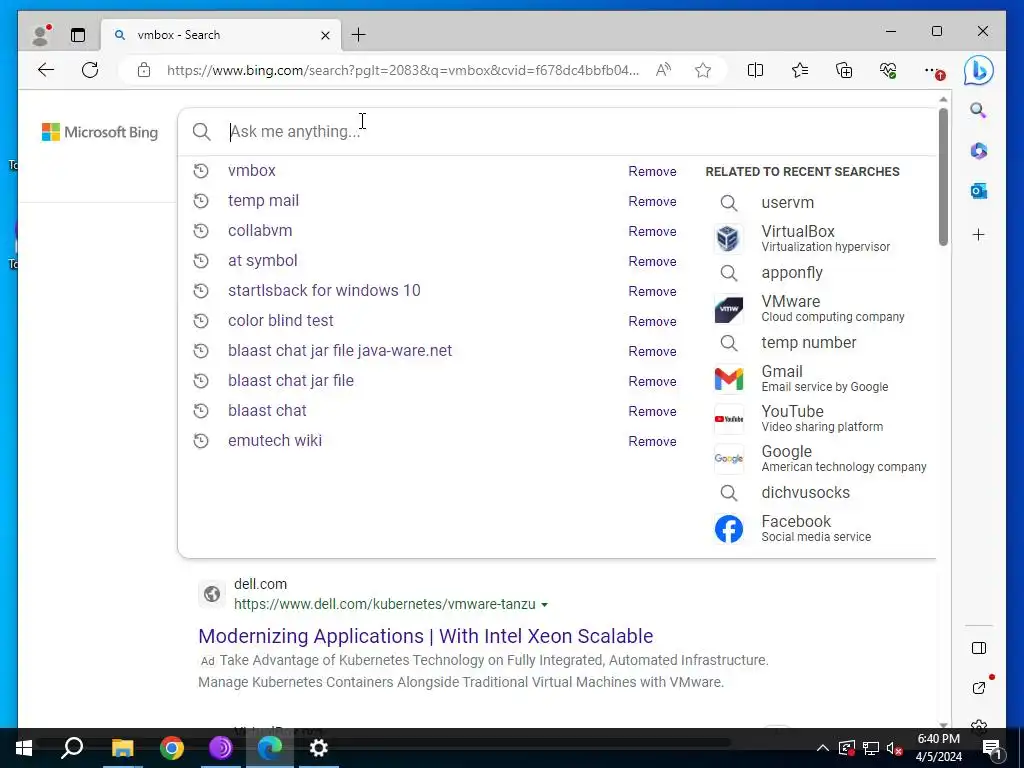
Task: Remove vmbox from search history
Action: (x=652, y=171)
